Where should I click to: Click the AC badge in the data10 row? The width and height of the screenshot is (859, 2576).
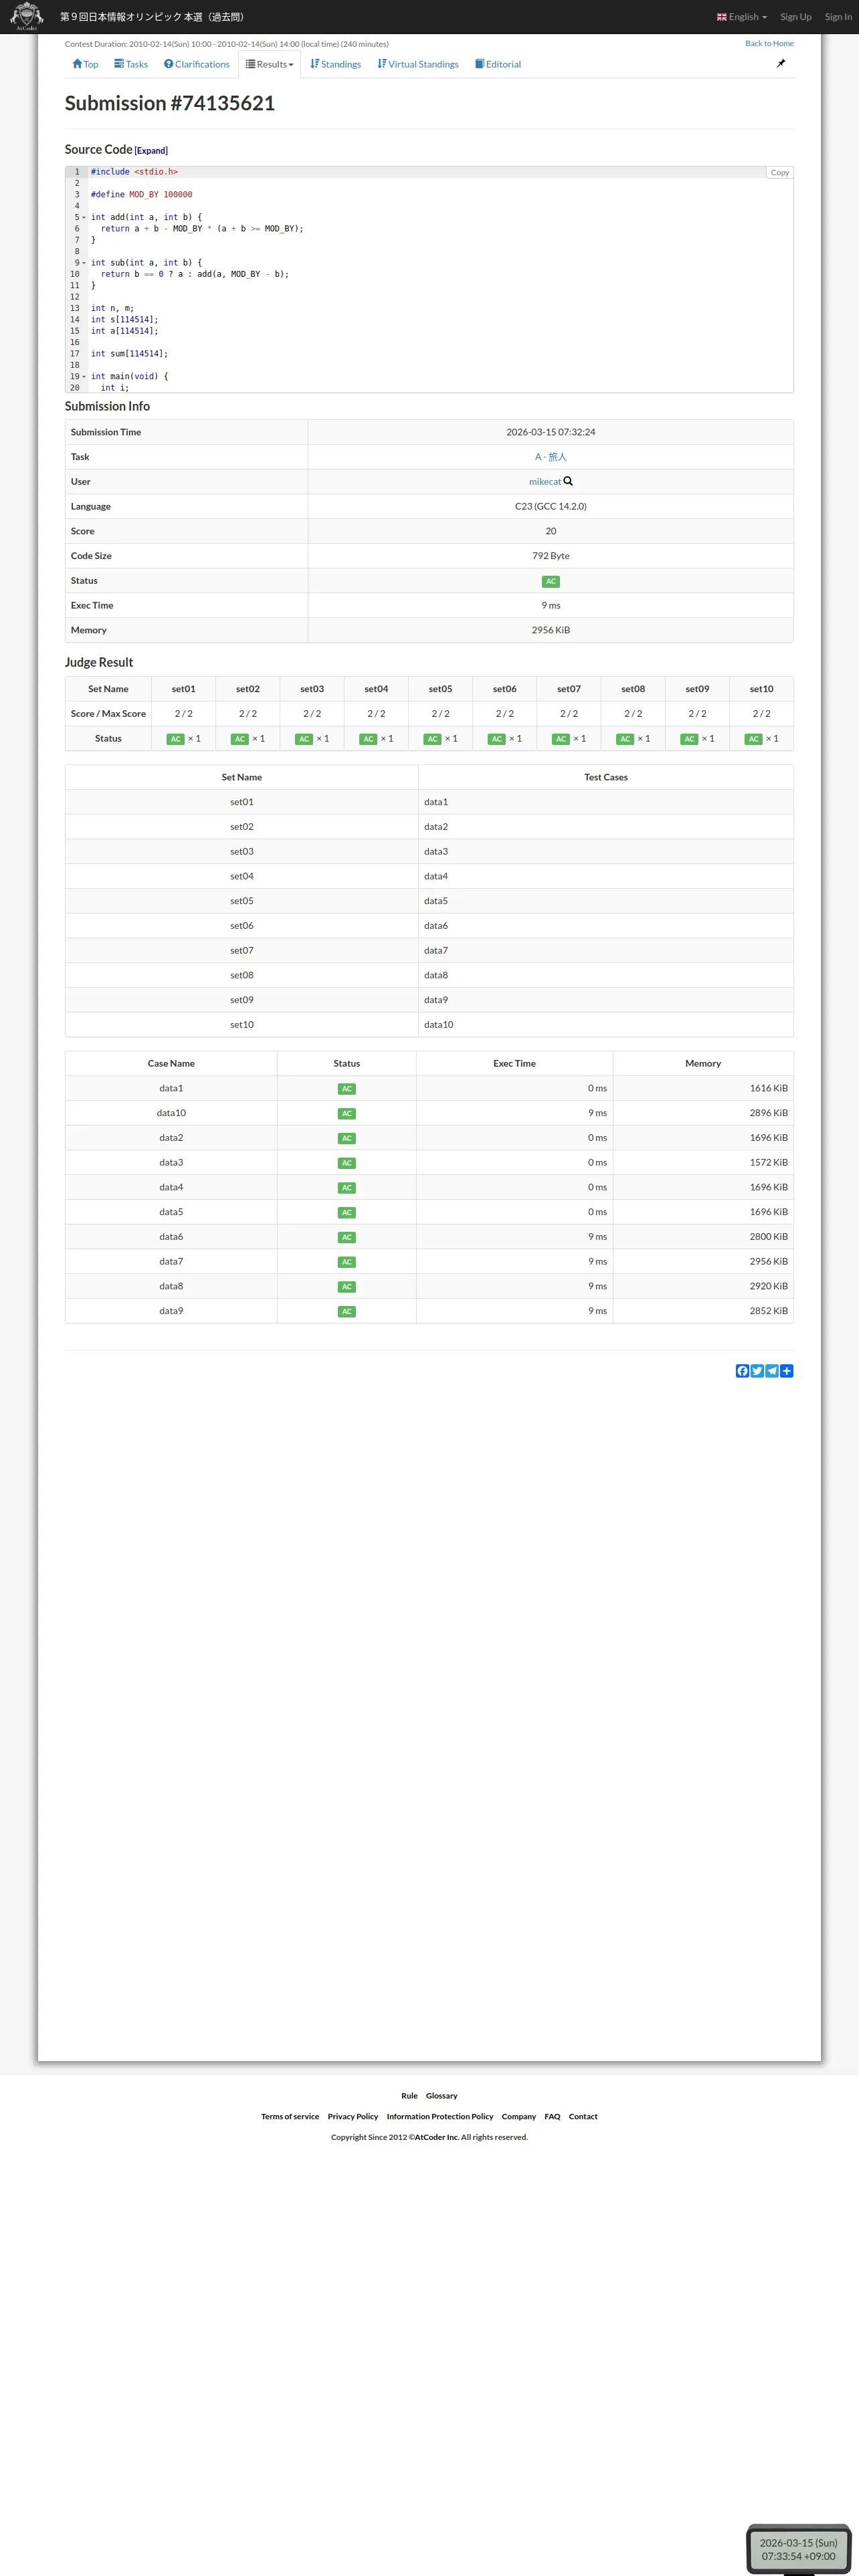[x=347, y=1114]
